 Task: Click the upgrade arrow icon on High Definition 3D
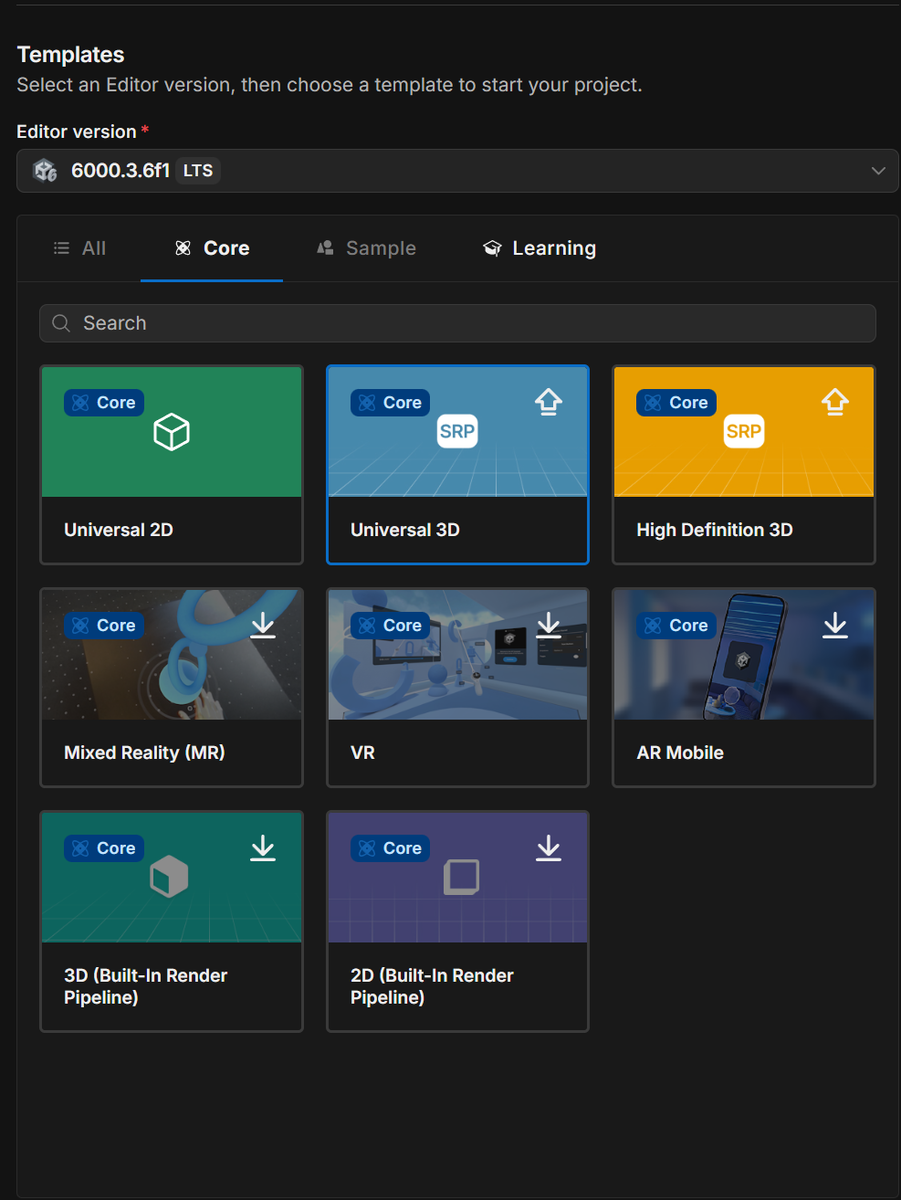click(835, 402)
